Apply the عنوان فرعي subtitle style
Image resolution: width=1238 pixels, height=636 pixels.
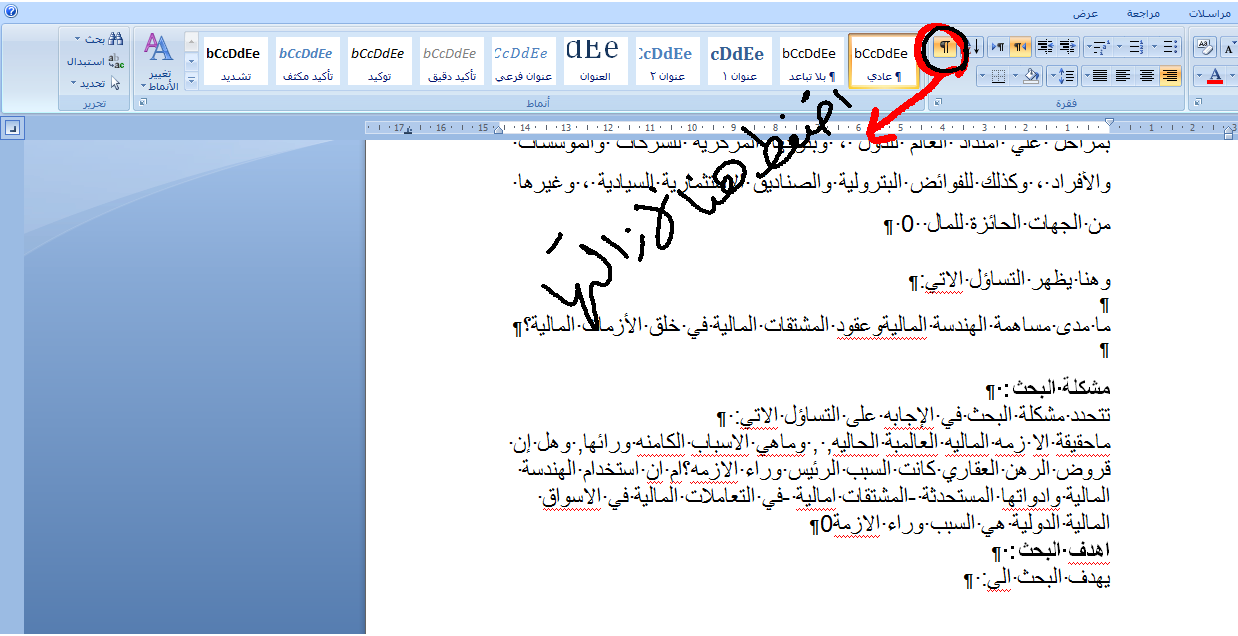click(522, 61)
